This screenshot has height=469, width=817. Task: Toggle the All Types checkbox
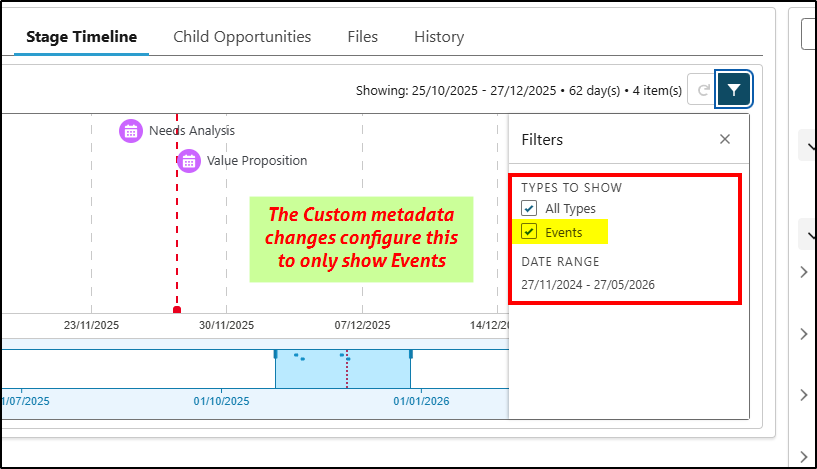529,208
